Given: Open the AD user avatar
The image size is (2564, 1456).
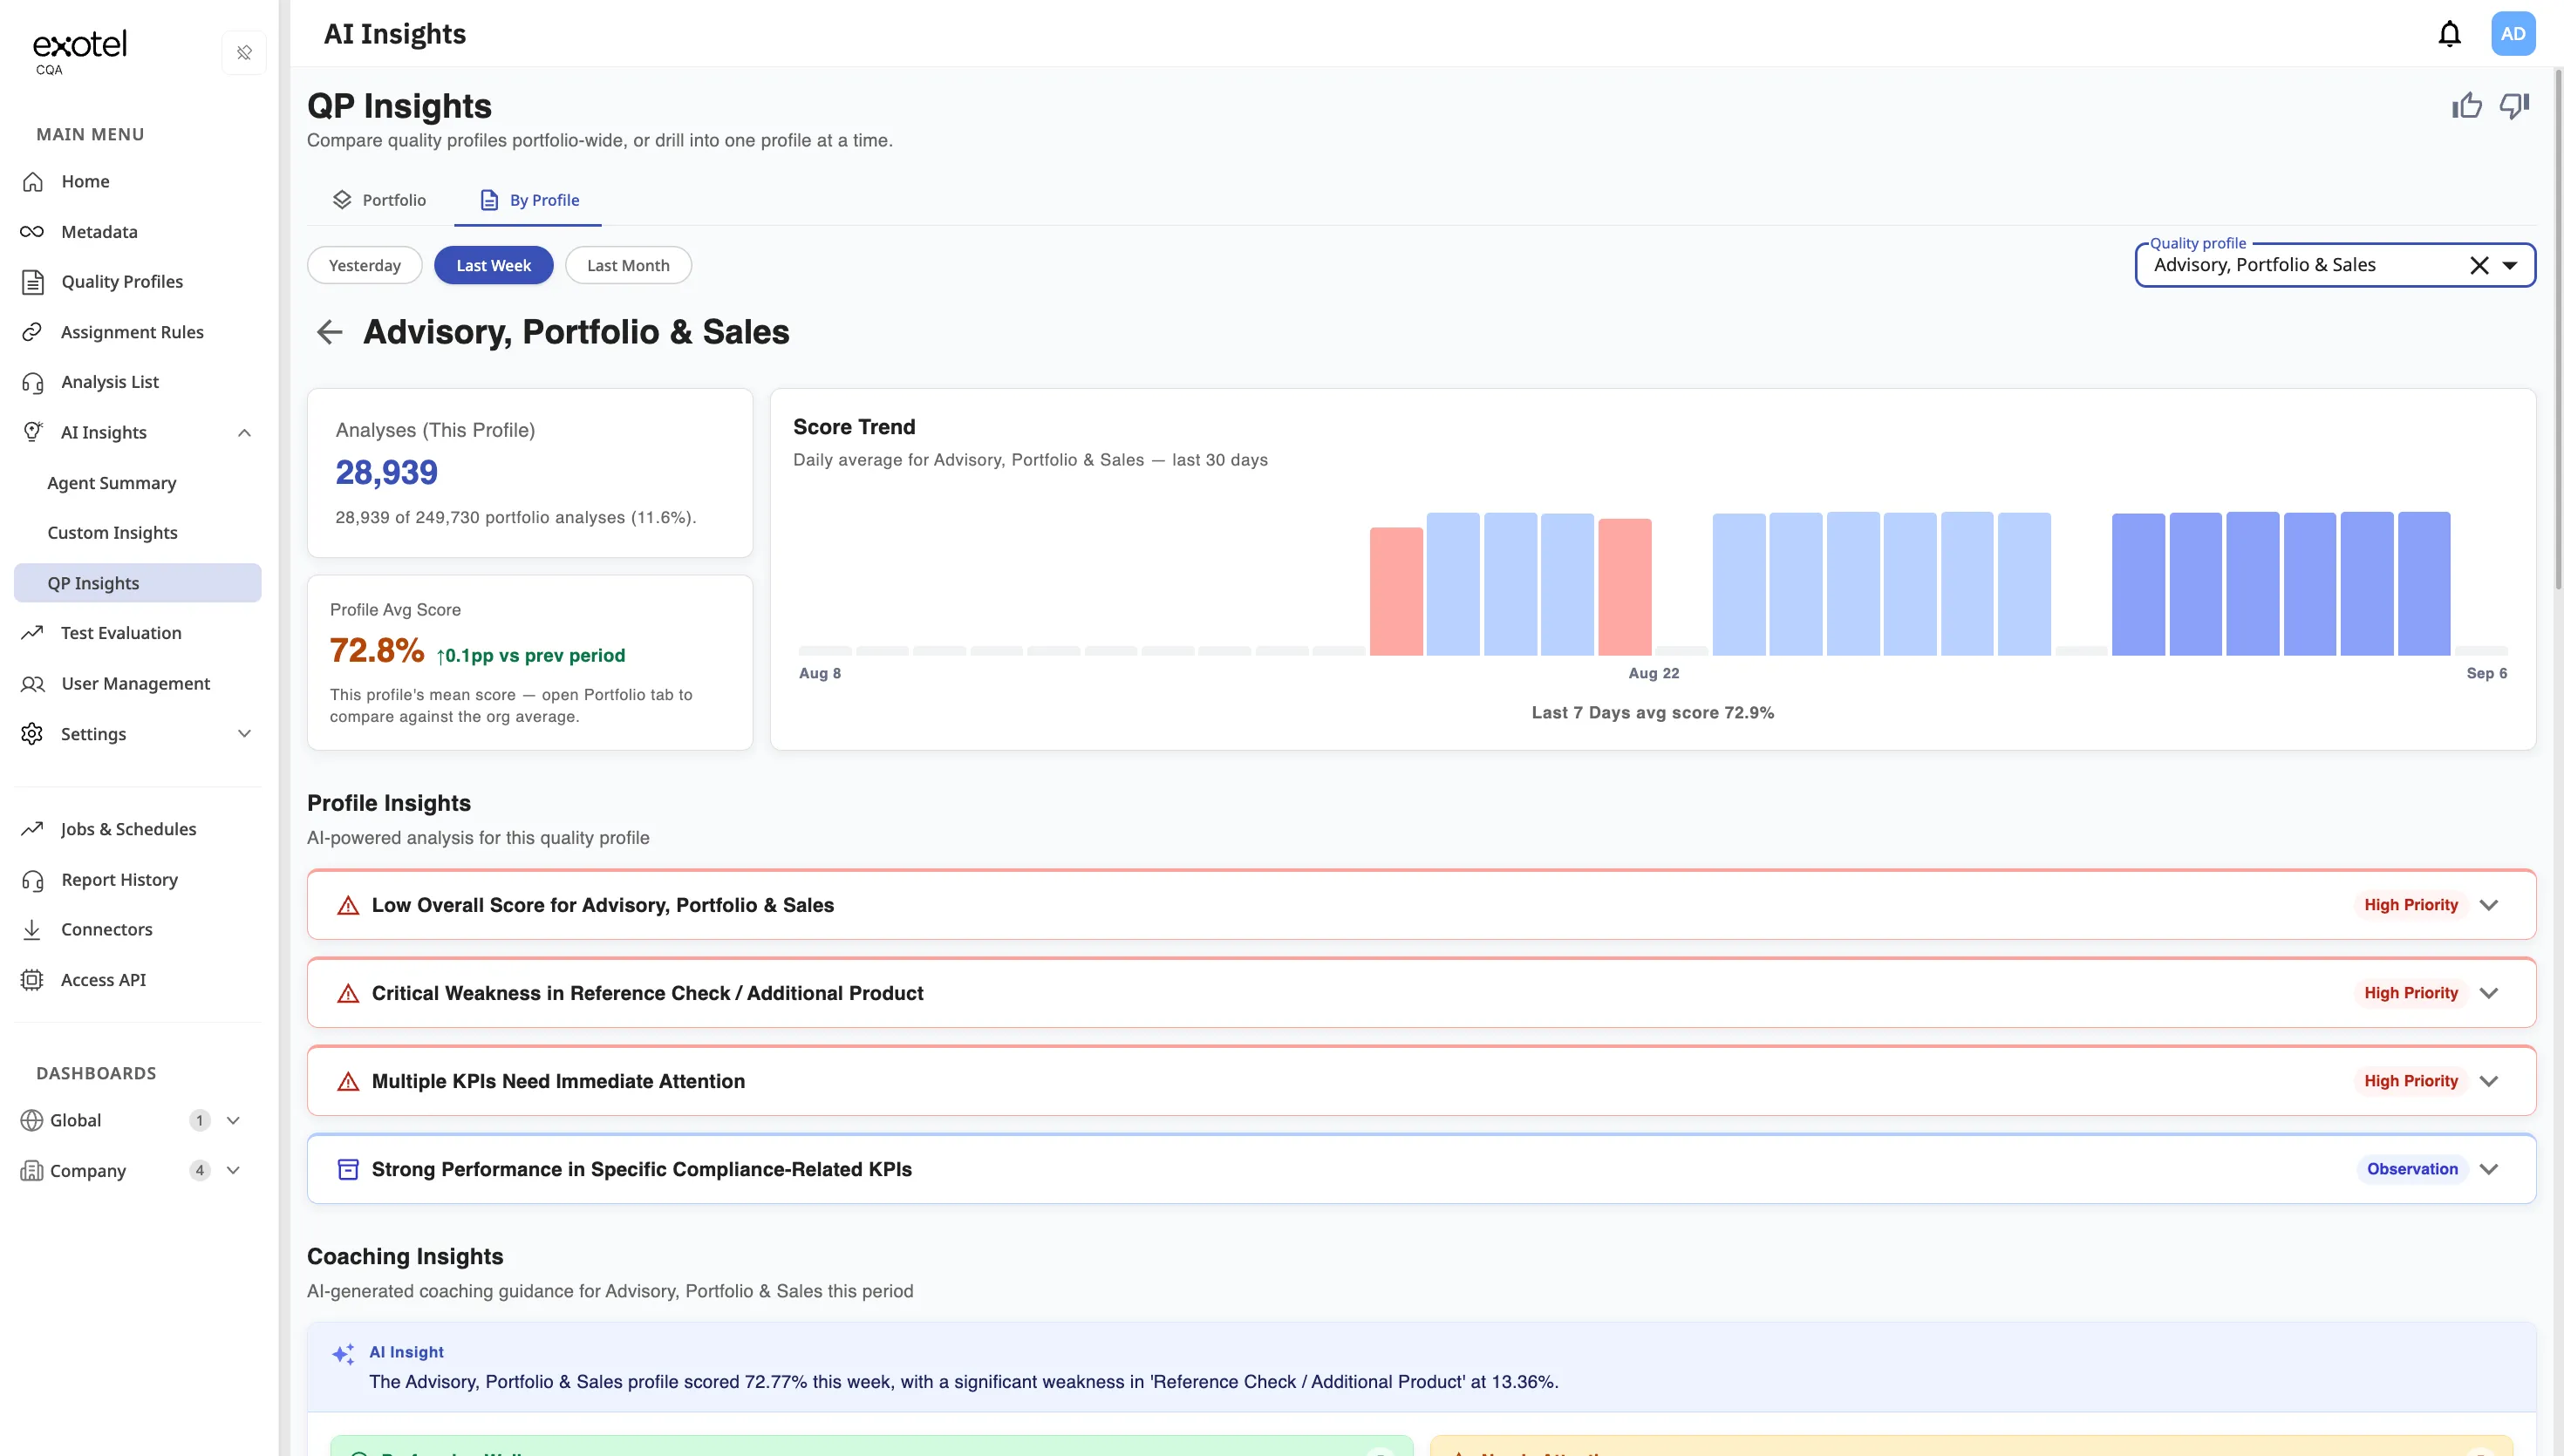Looking at the screenshot, I should tap(2513, 34).
